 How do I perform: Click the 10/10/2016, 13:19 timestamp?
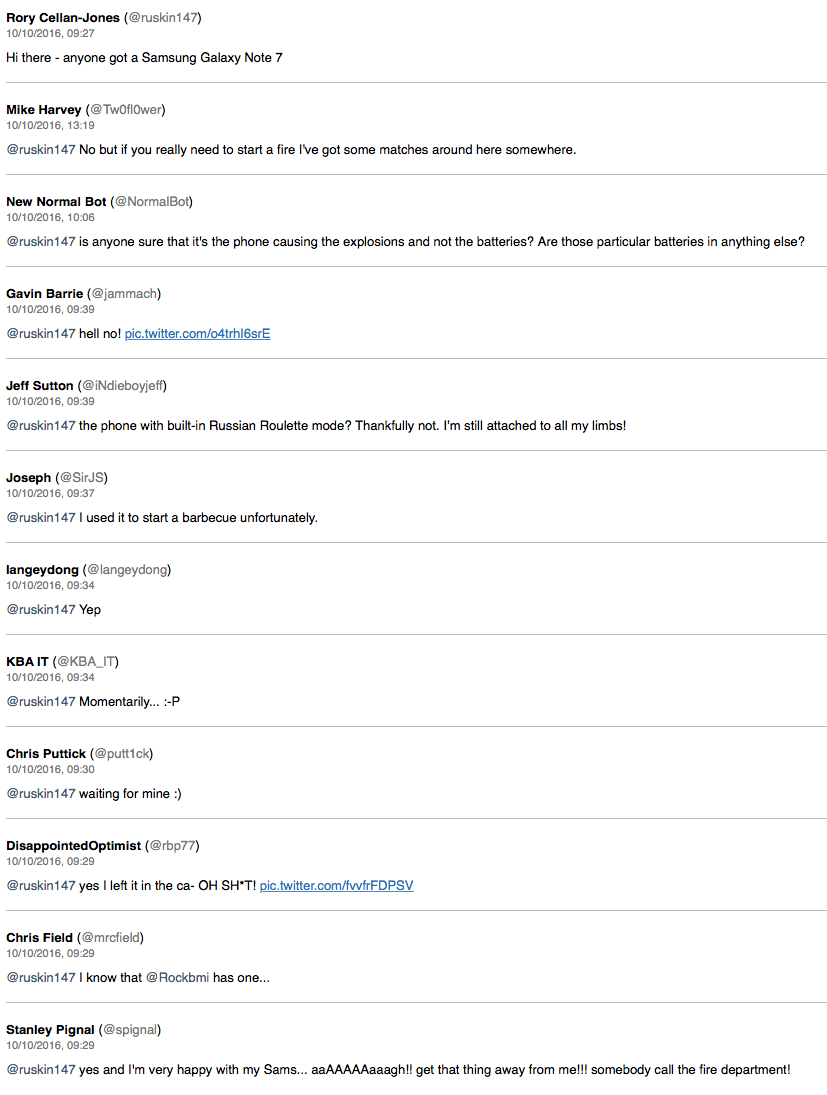tap(50, 126)
